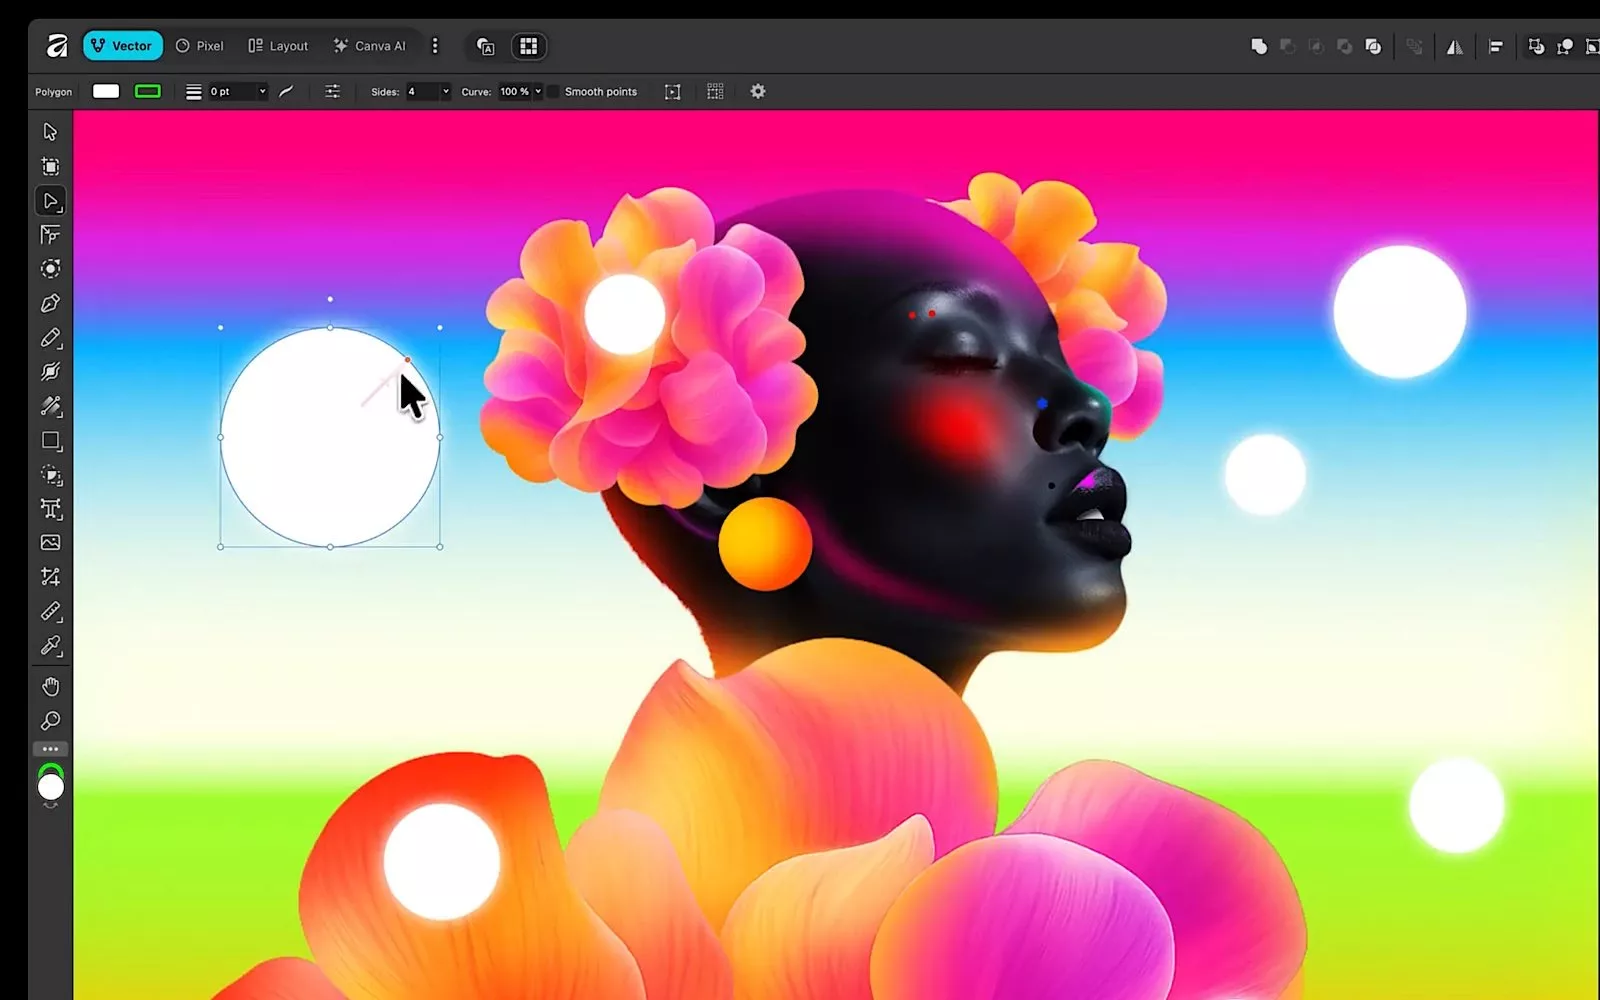Expand the Sides value dropdown
1600x1000 pixels.
445,92
